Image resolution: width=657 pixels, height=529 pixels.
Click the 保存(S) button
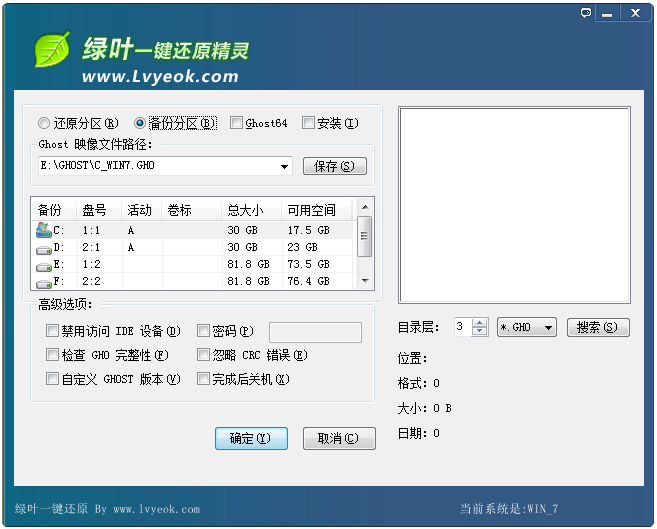[x=335, y=166]
